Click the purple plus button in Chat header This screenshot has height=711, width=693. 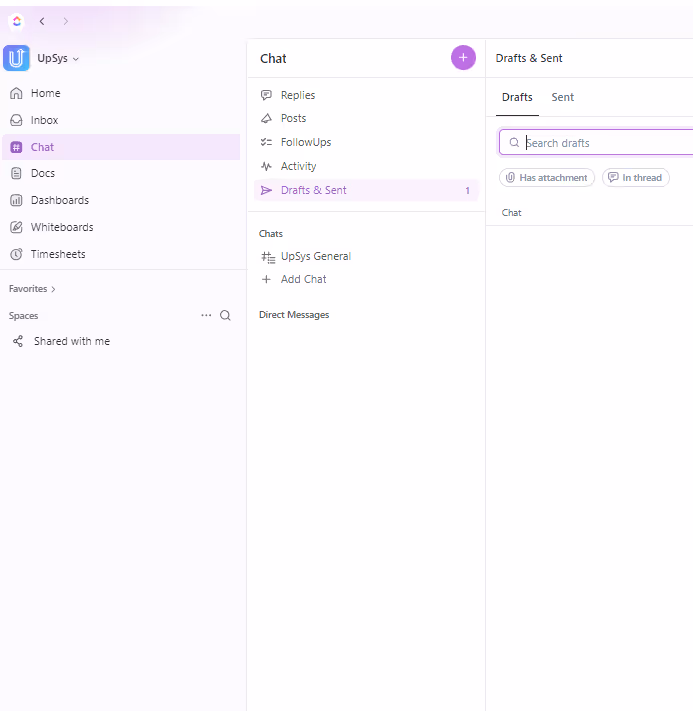463,58
